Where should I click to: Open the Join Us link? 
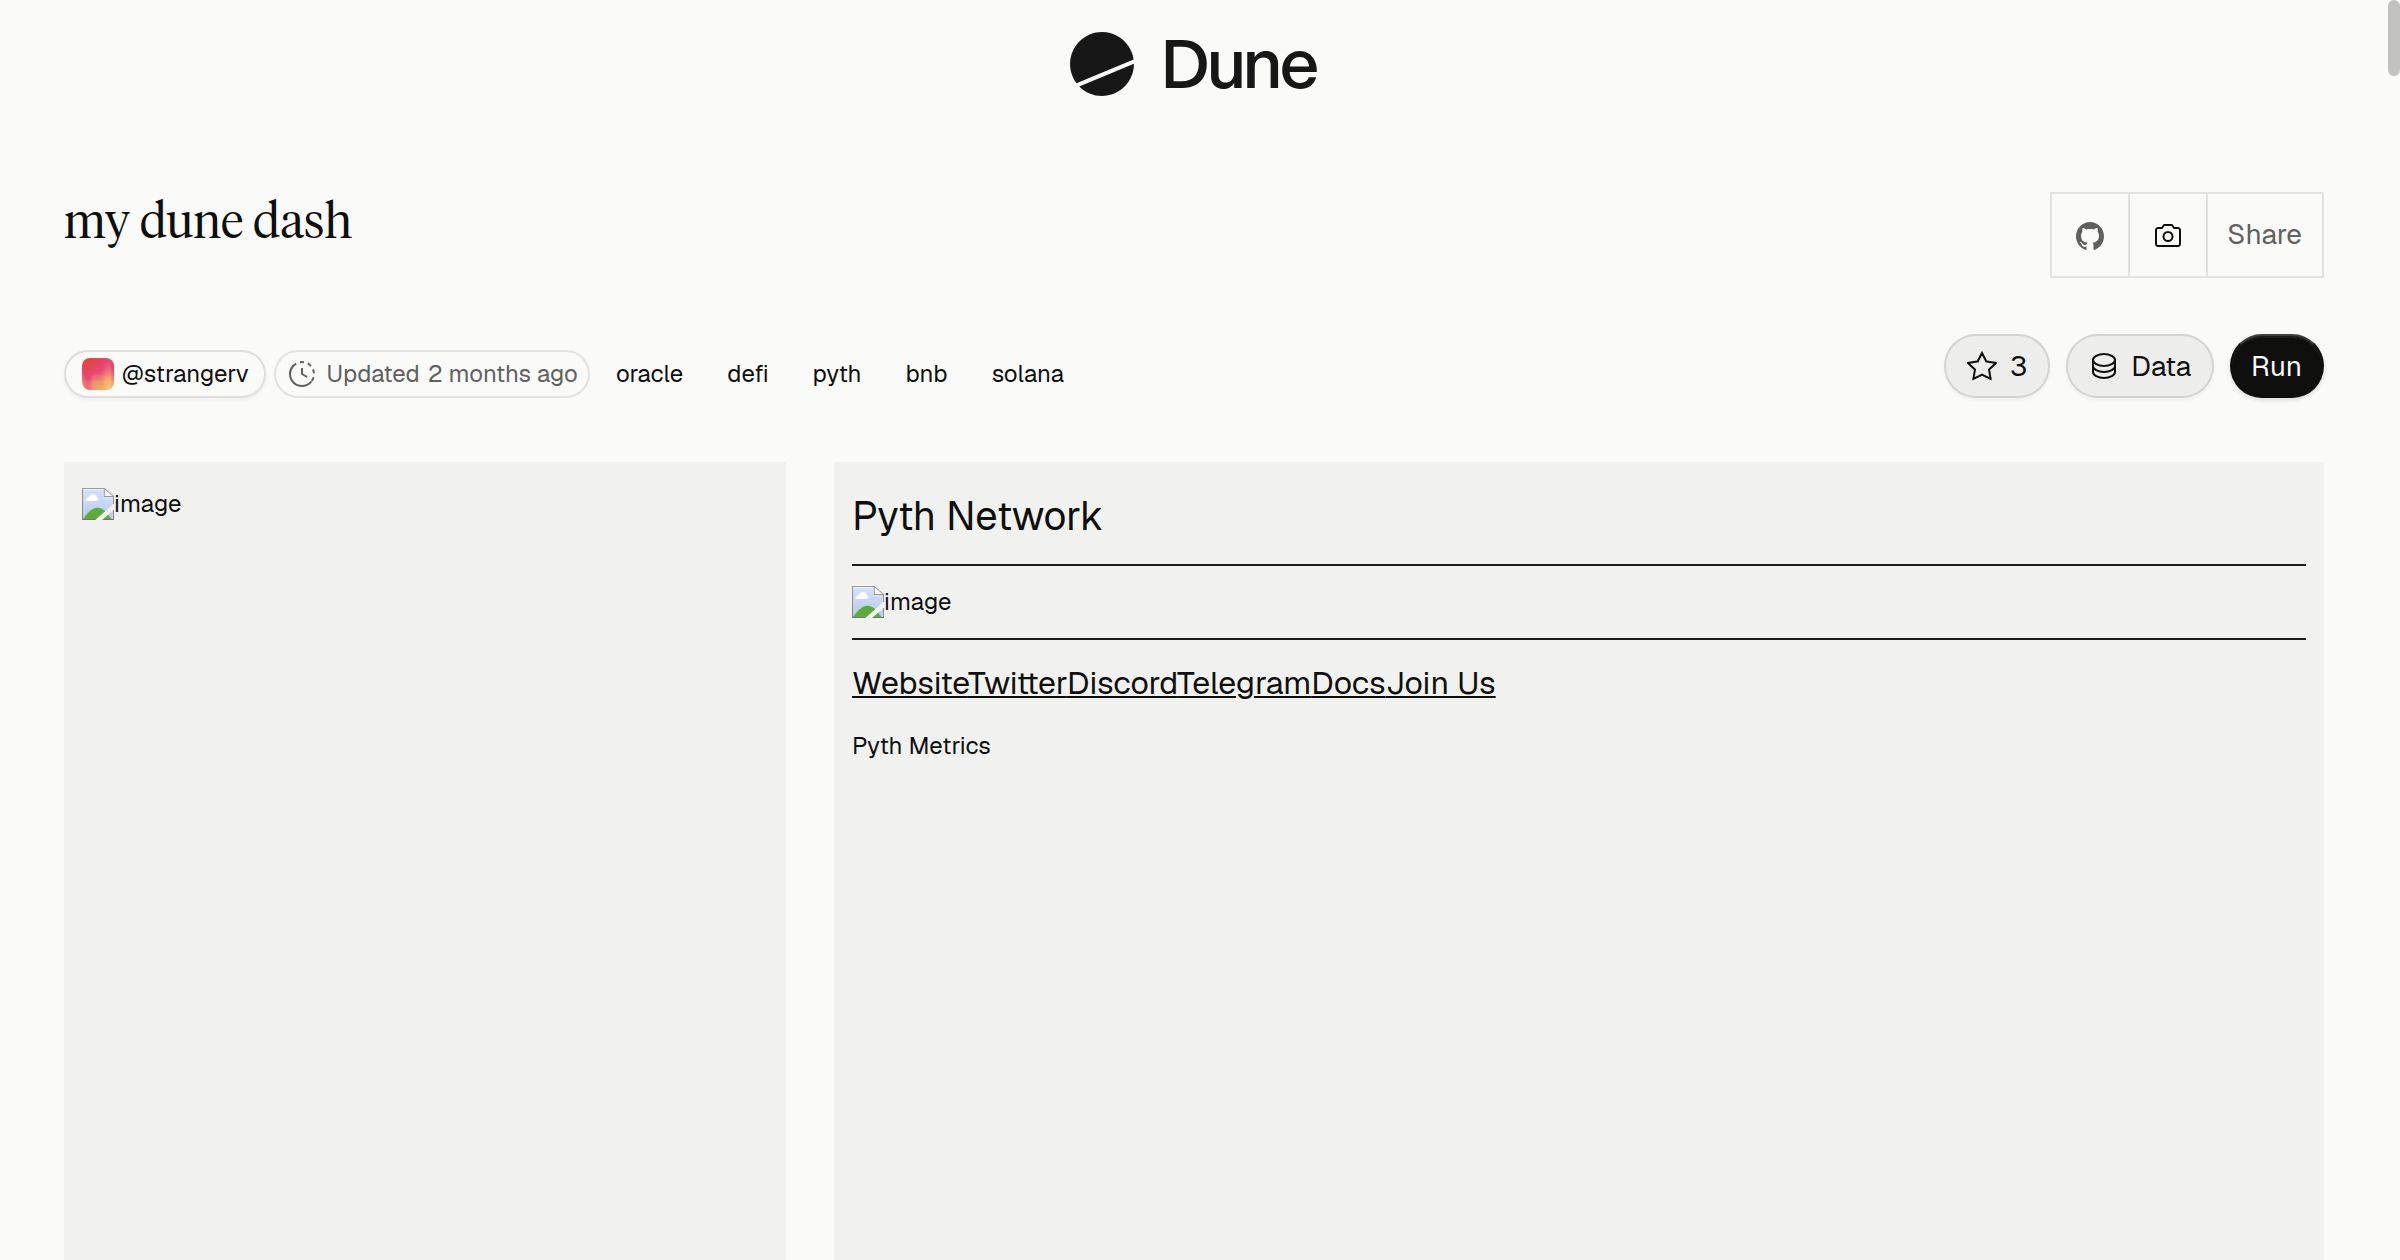pos(1441,683)
